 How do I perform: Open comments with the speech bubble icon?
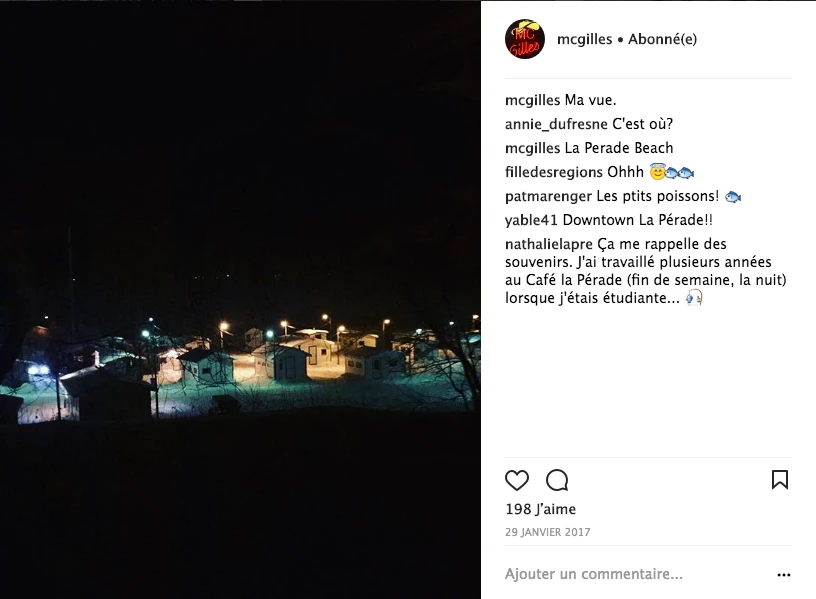(x=557, y=480)
